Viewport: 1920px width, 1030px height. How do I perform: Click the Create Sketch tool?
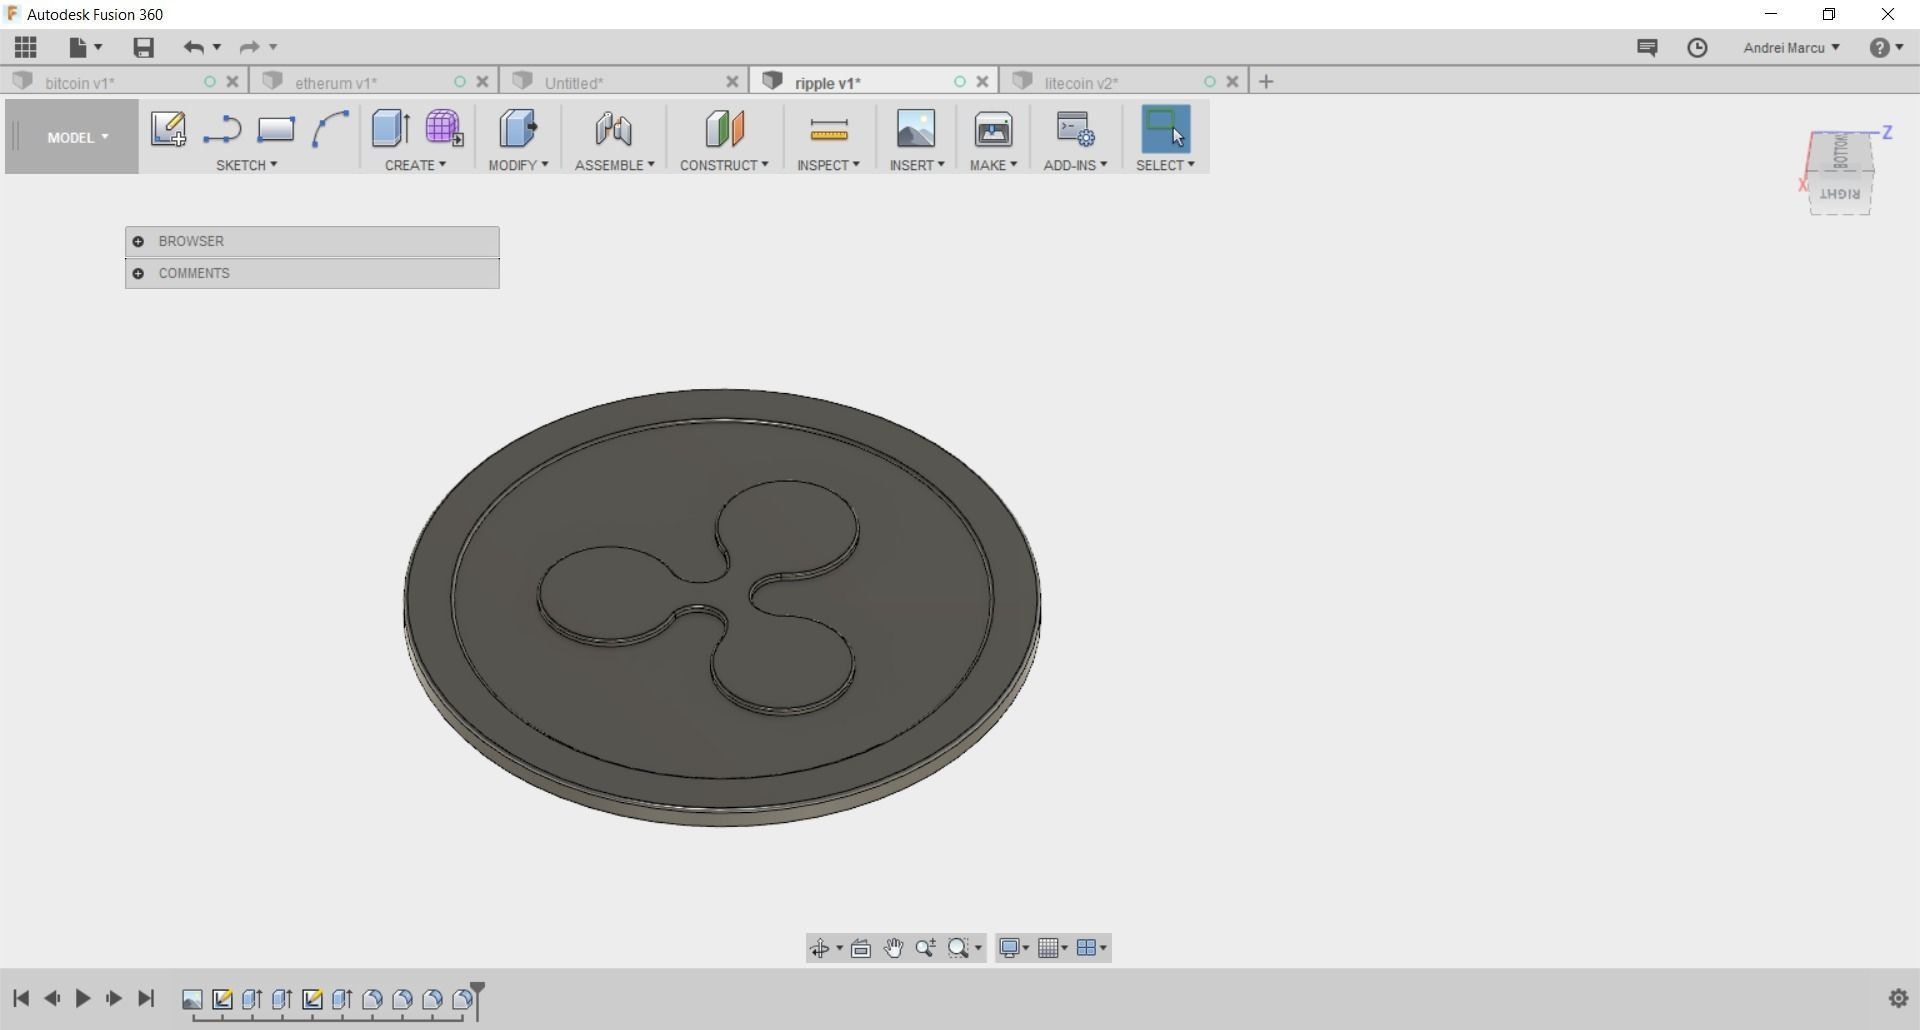168,129
